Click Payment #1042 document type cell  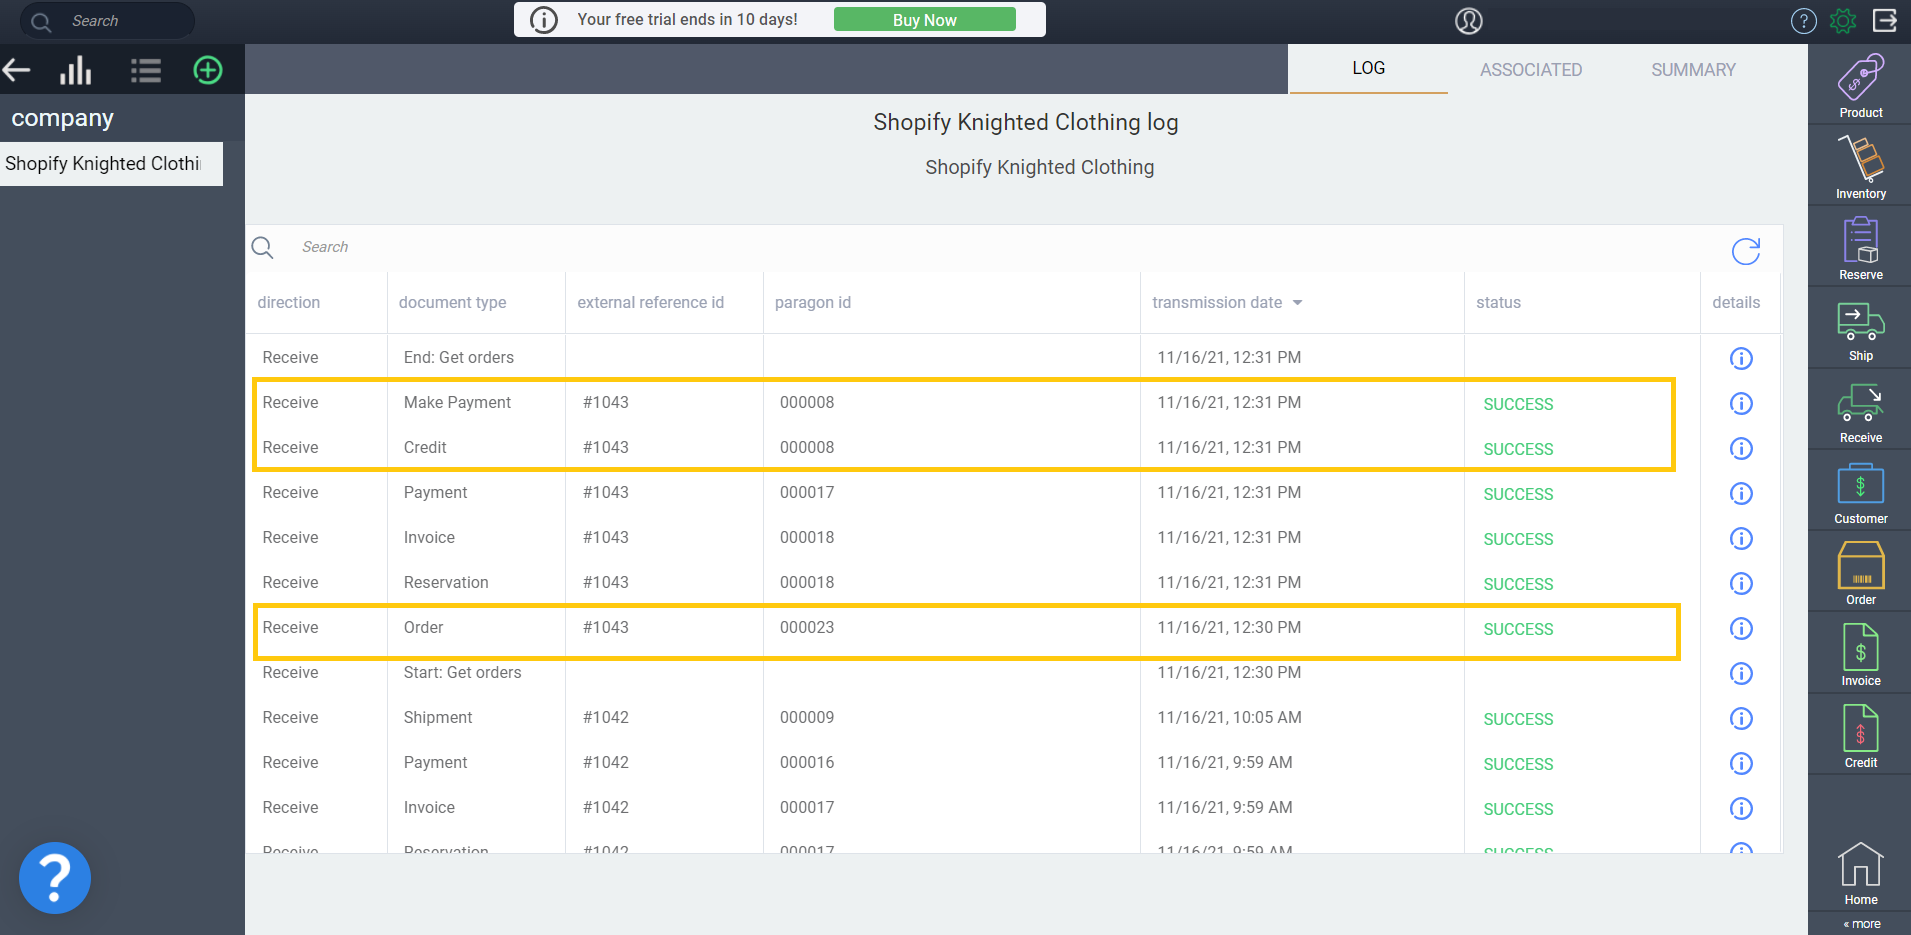[435, 762]
